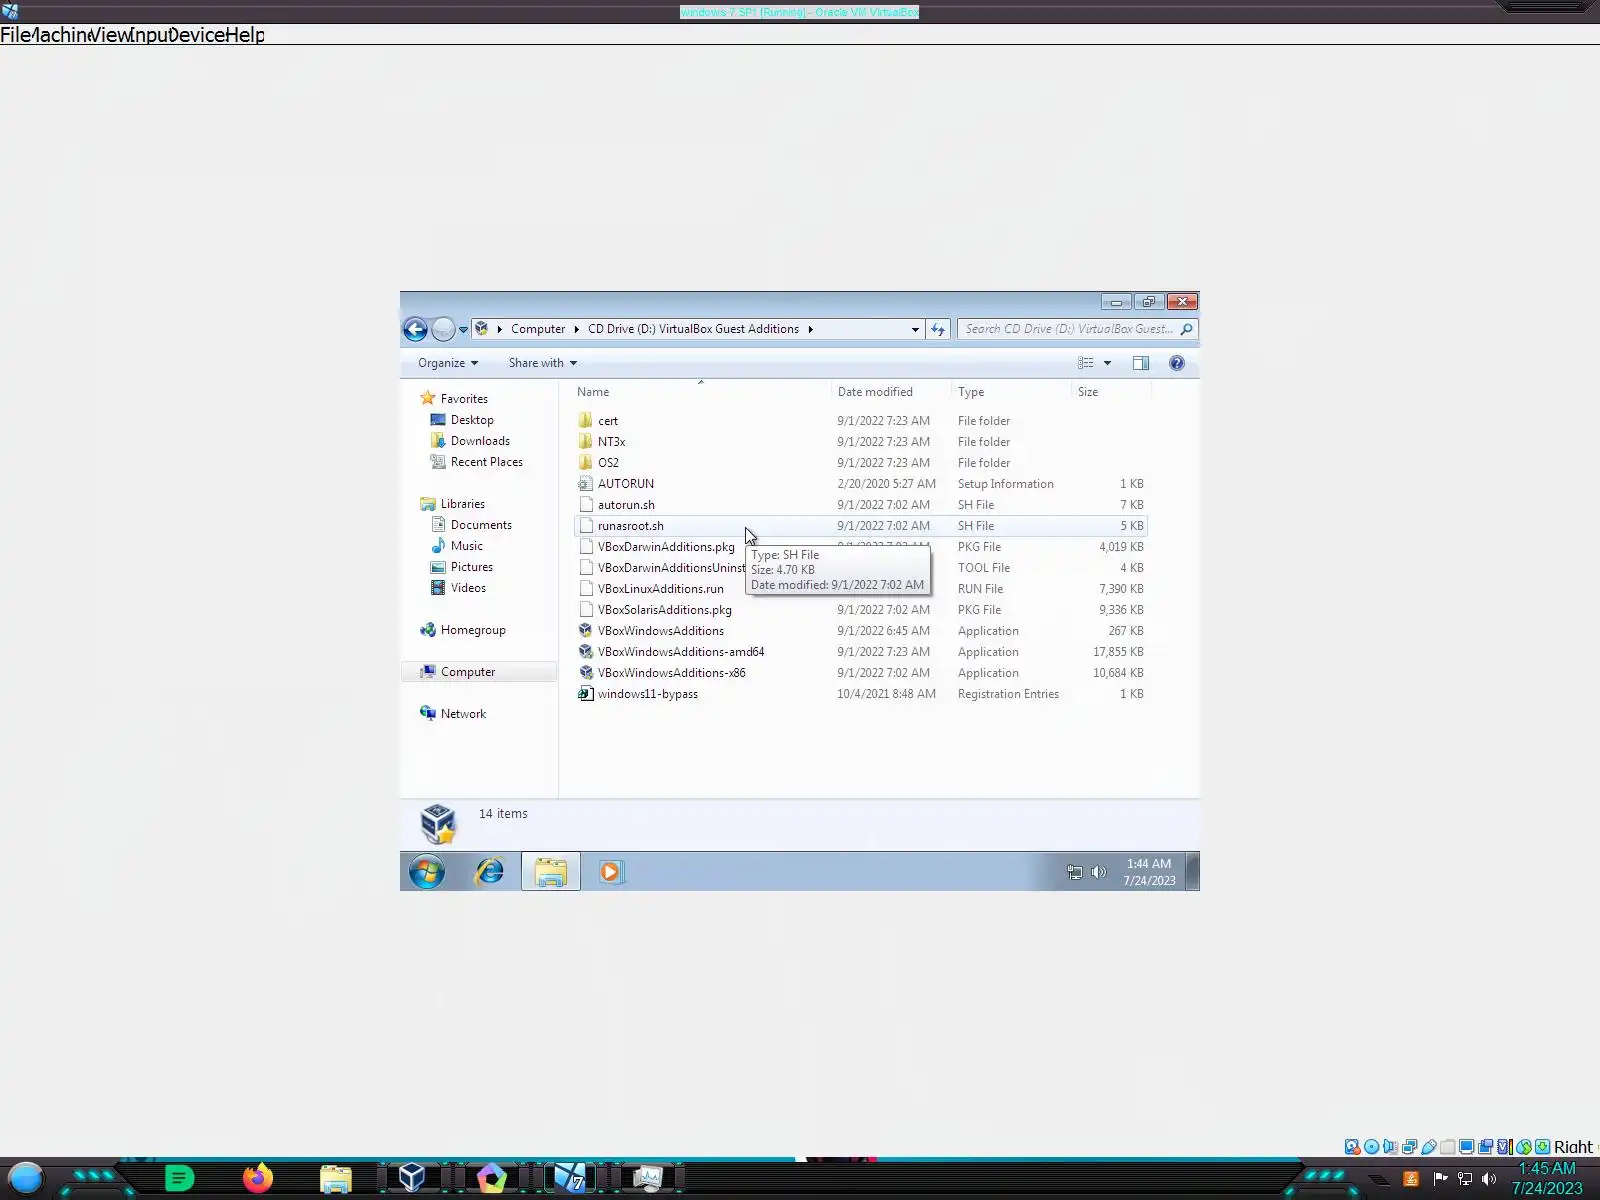This screenshot has width=1600, height=1200.
Task: Open VirtualBox Manager on host taskbar
Action: (412, 1178)
